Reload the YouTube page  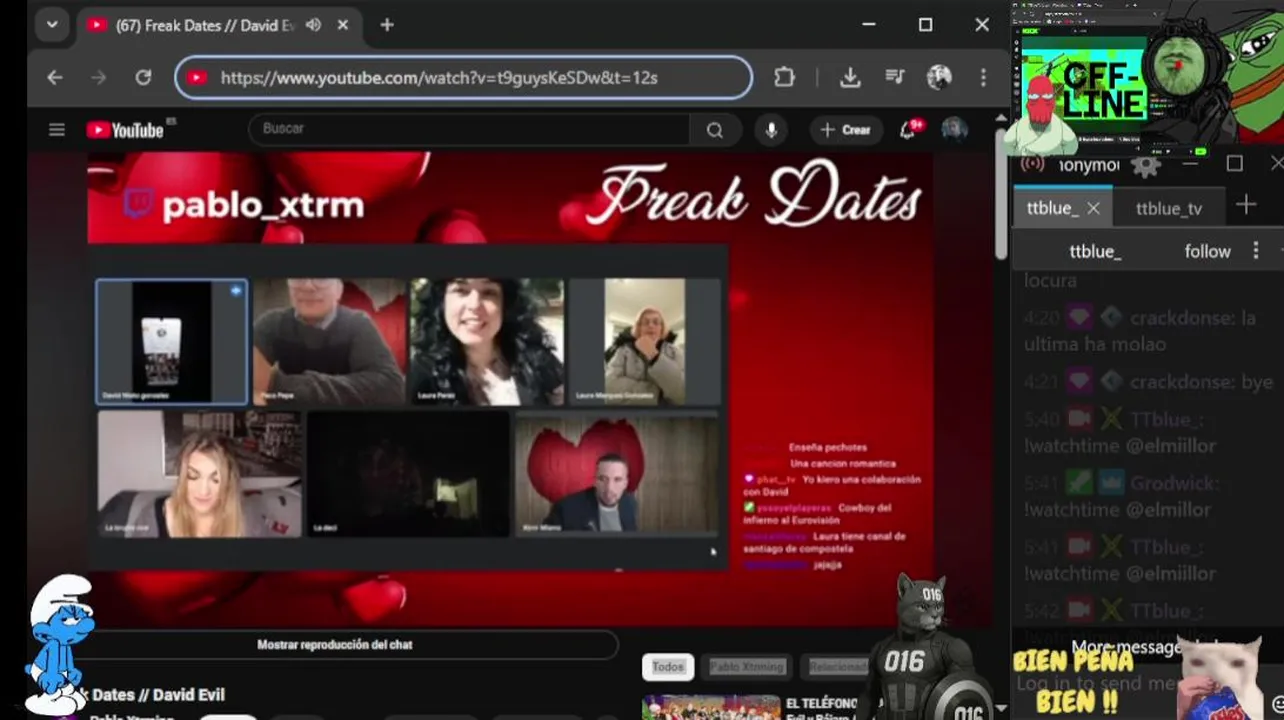click(143, 78)
